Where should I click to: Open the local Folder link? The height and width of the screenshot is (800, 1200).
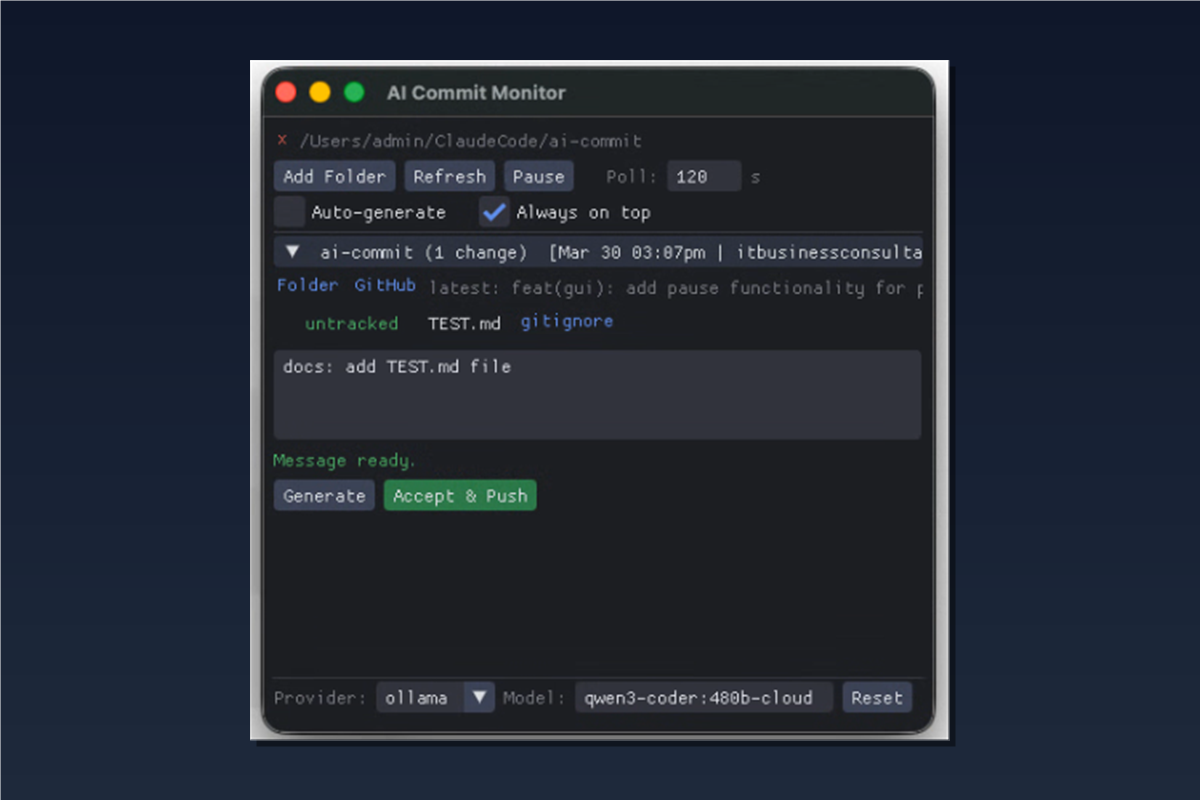[x=307, y=285]
